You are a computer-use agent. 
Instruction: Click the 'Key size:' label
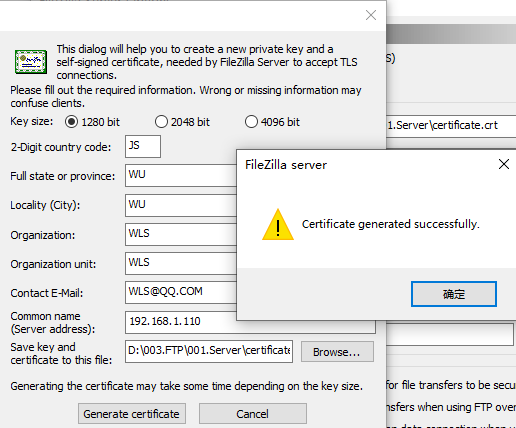(x=32, y=121)
